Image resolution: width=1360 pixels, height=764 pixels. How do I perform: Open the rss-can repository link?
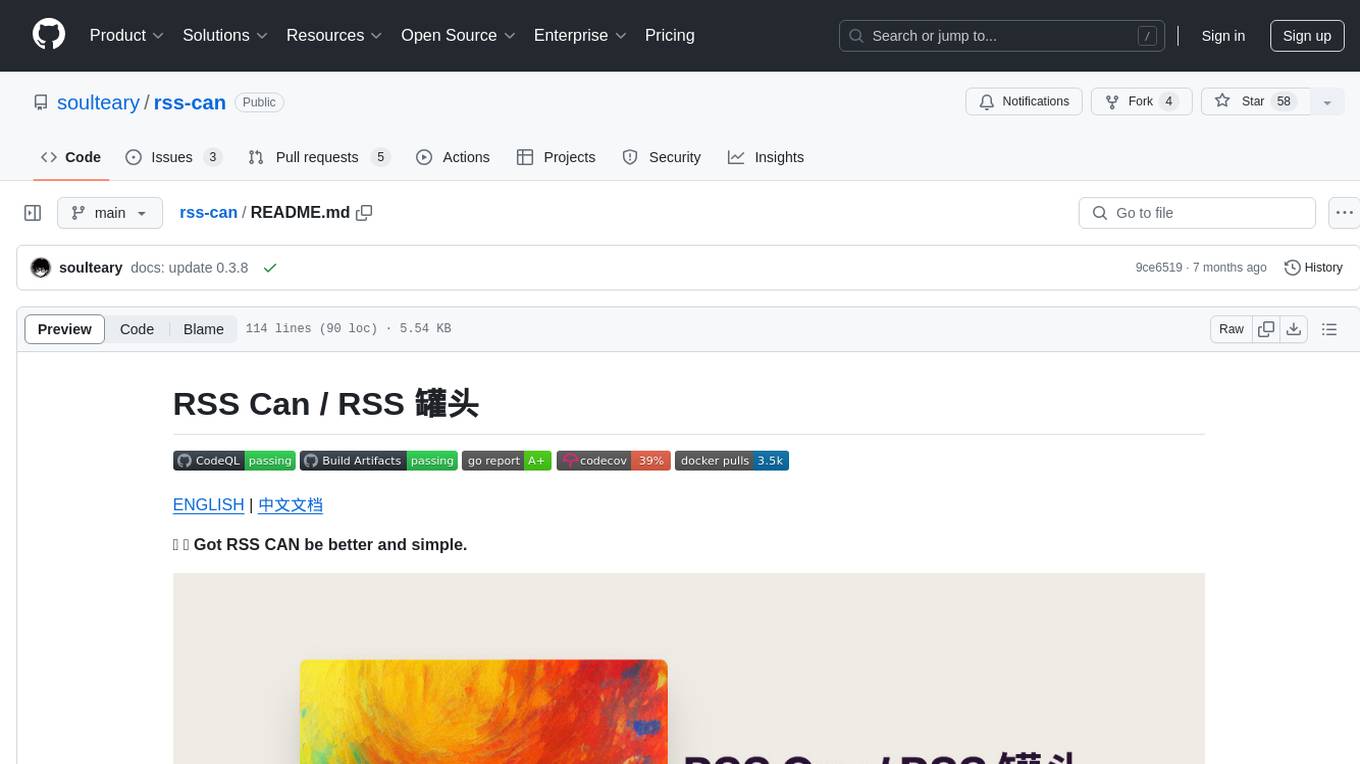pos(190,102)
